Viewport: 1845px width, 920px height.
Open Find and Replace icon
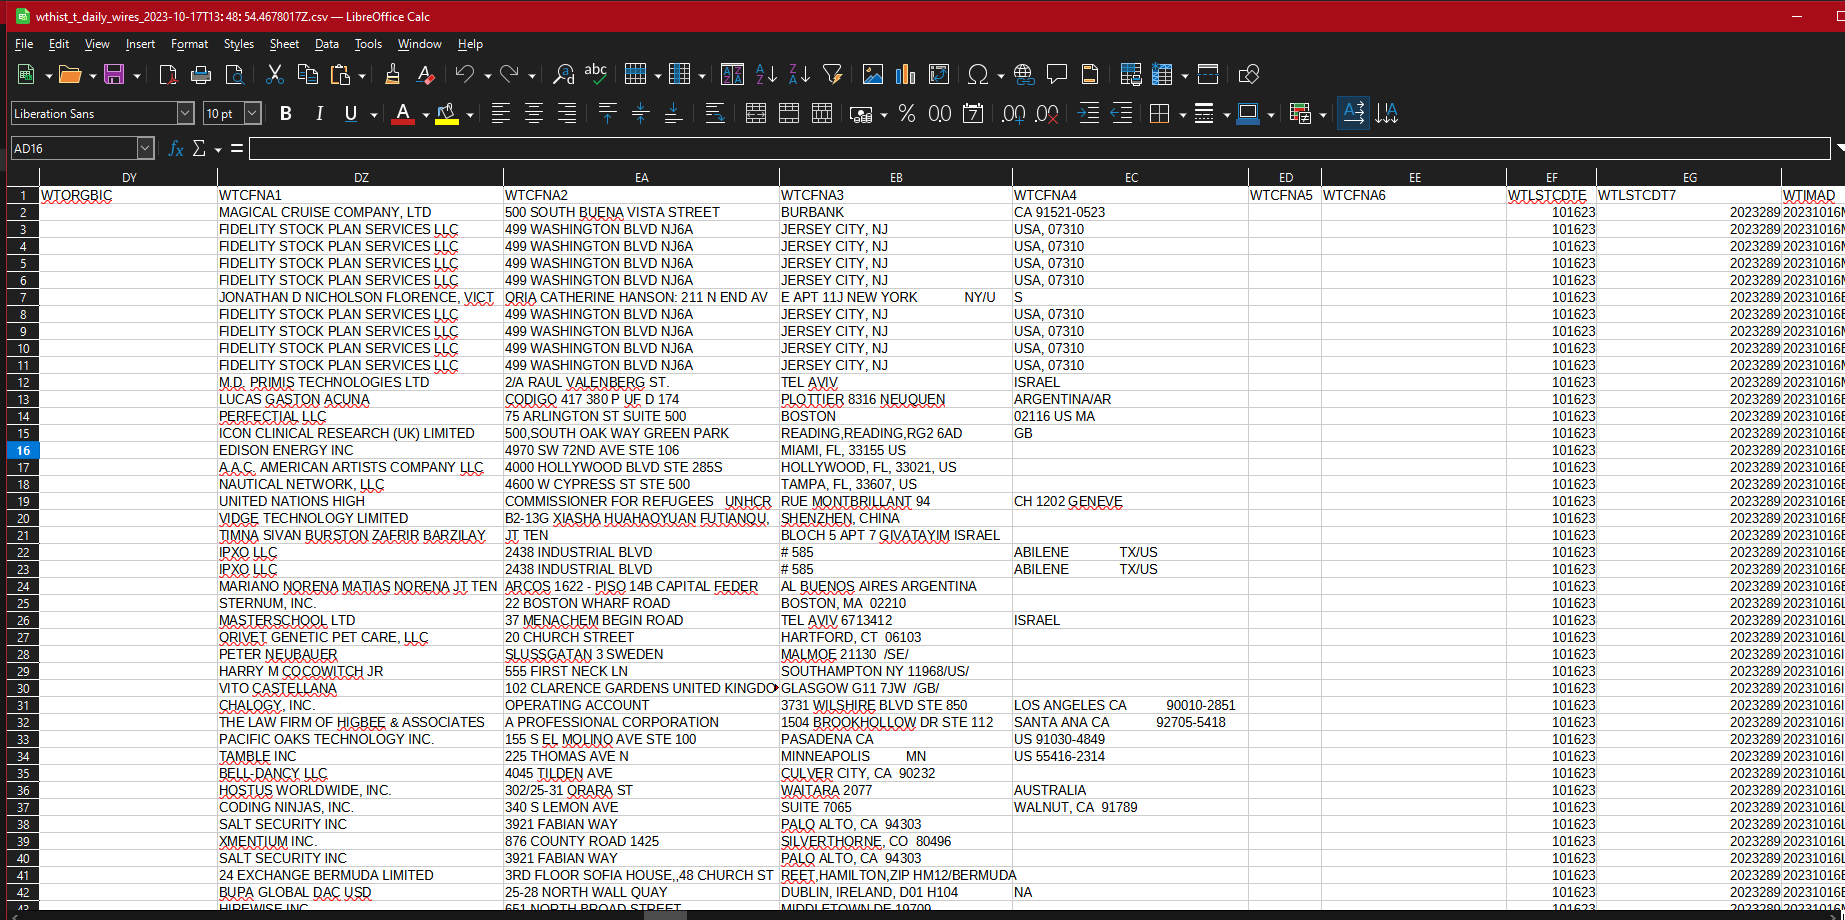pos(563,74)
